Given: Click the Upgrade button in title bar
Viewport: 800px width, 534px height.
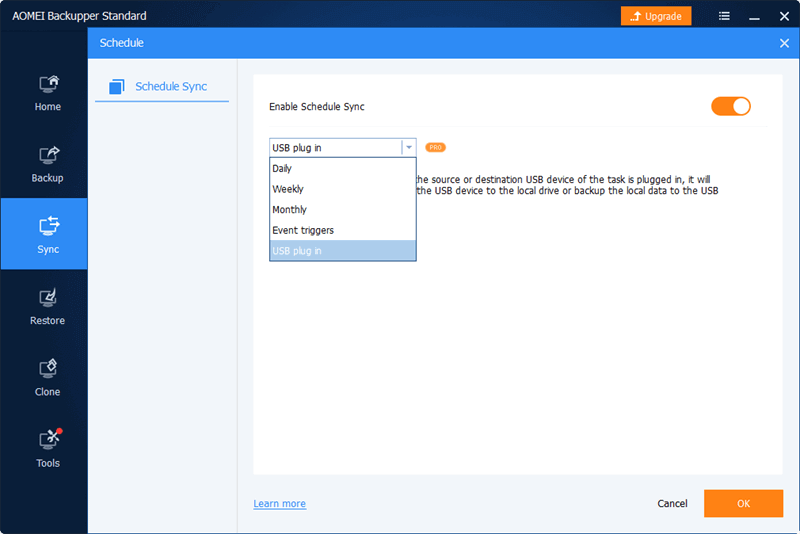Looking at the screenshot, I should (x=656, y=16).
